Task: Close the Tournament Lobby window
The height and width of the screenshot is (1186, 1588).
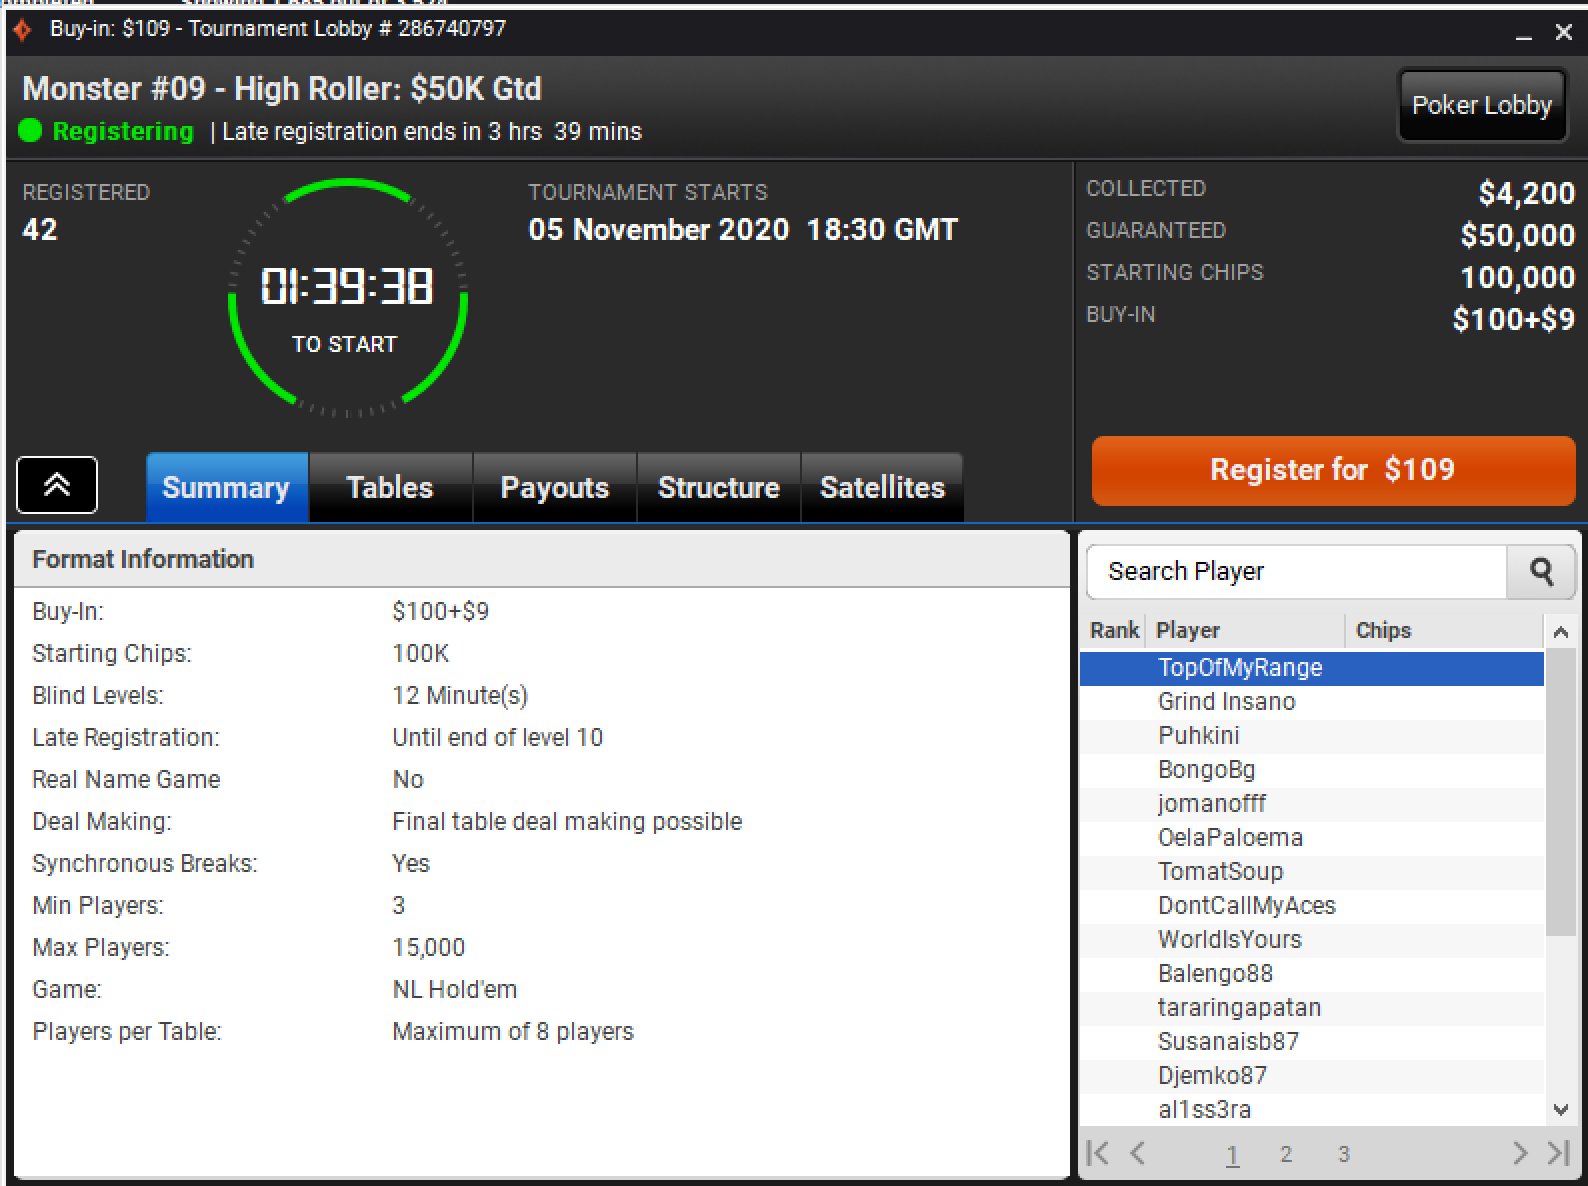Action: click(x=1564, y=33)
